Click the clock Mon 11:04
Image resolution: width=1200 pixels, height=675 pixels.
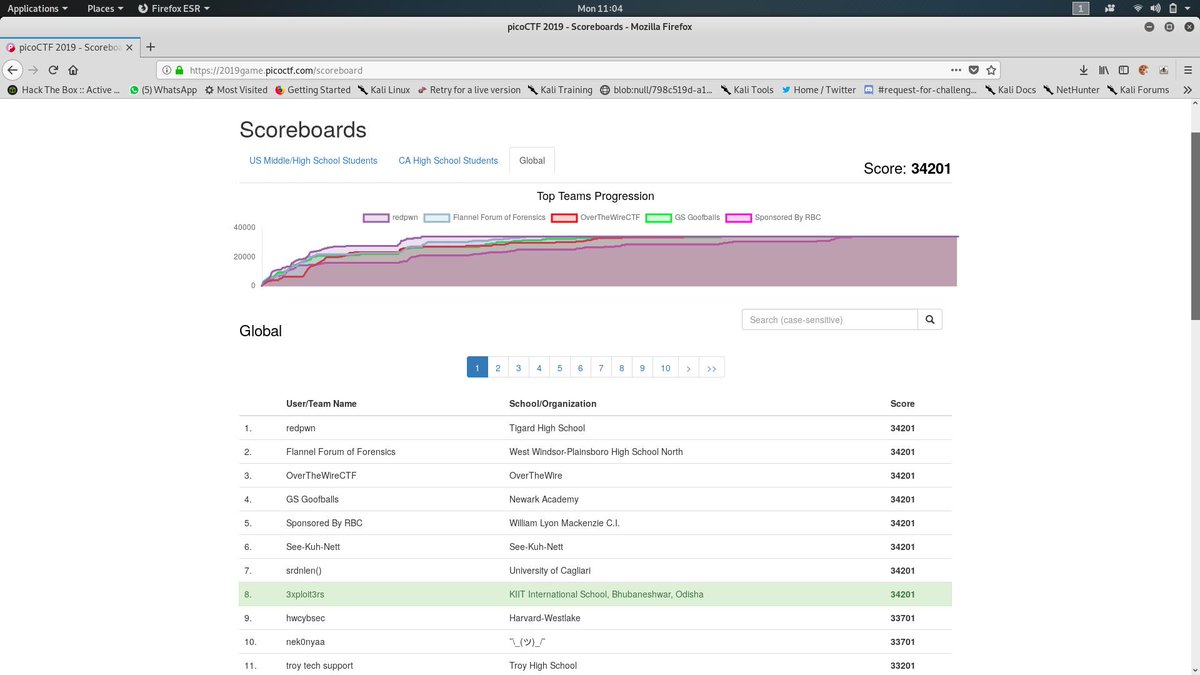pos(599,8)
